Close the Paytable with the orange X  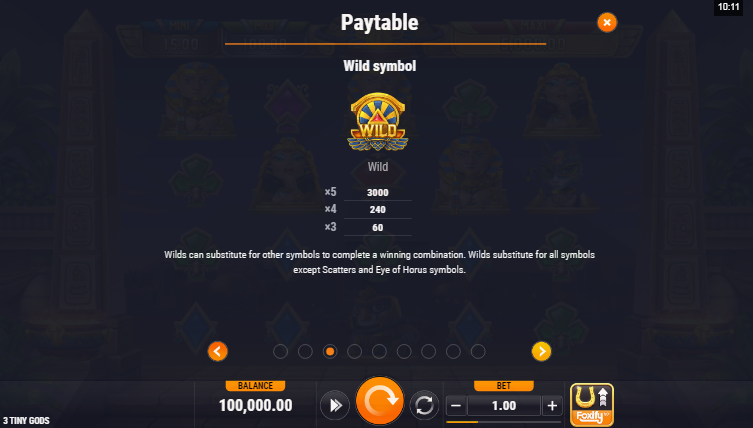607,22
